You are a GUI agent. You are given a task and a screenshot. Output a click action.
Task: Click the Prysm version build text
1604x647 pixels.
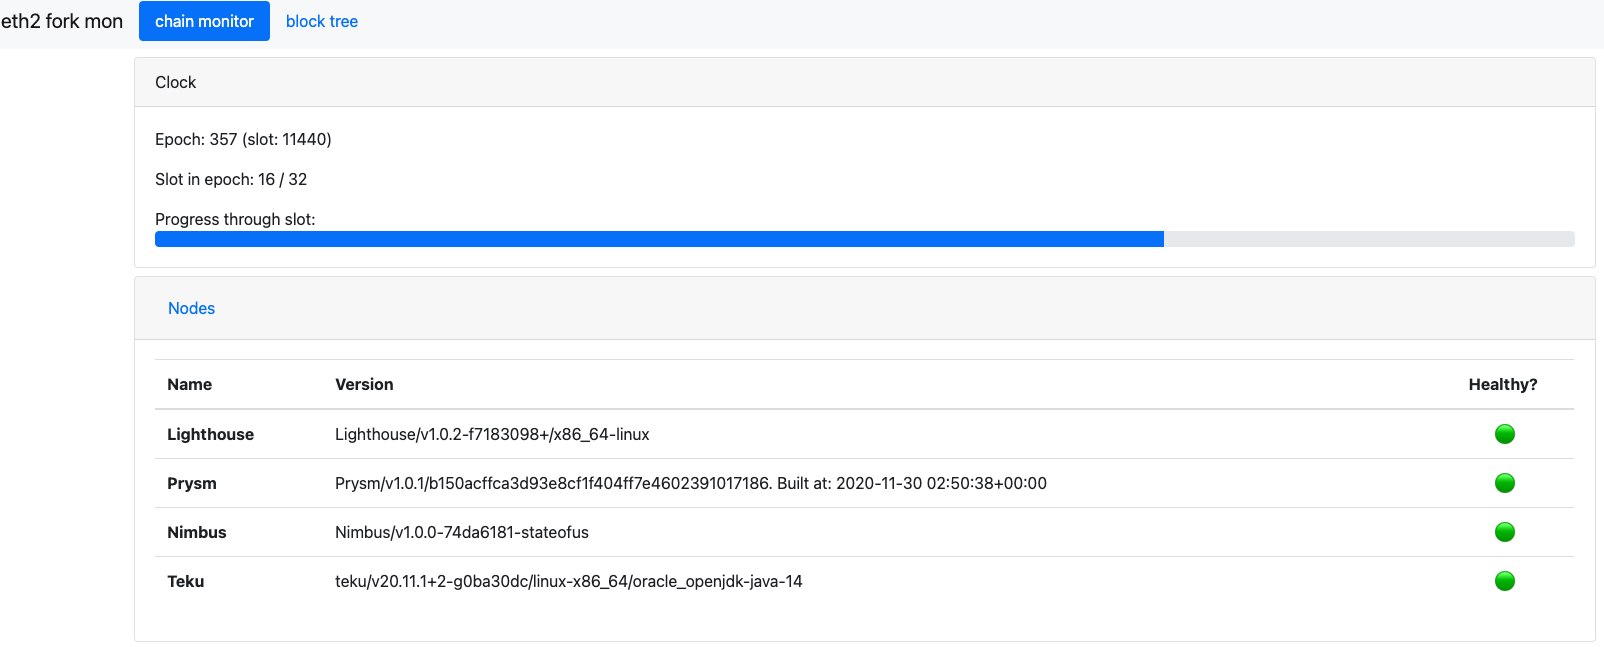[691, 483]
